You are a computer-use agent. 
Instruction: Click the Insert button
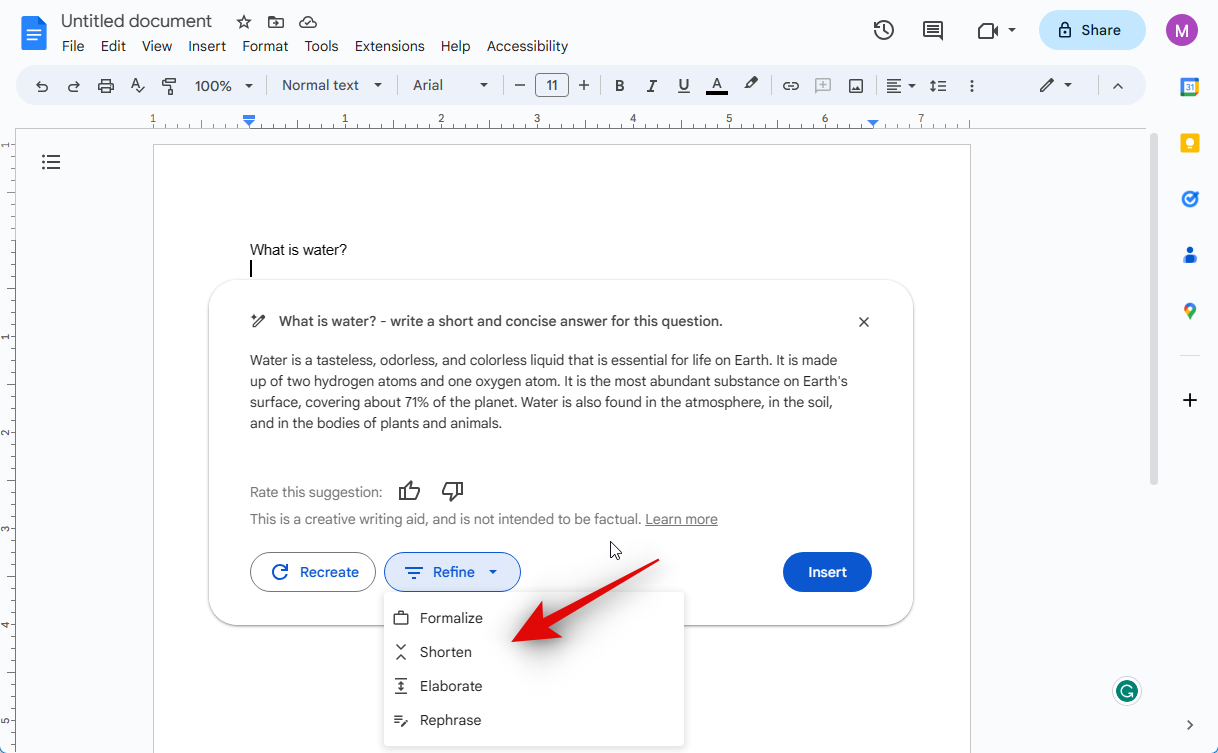pos(827,572)
